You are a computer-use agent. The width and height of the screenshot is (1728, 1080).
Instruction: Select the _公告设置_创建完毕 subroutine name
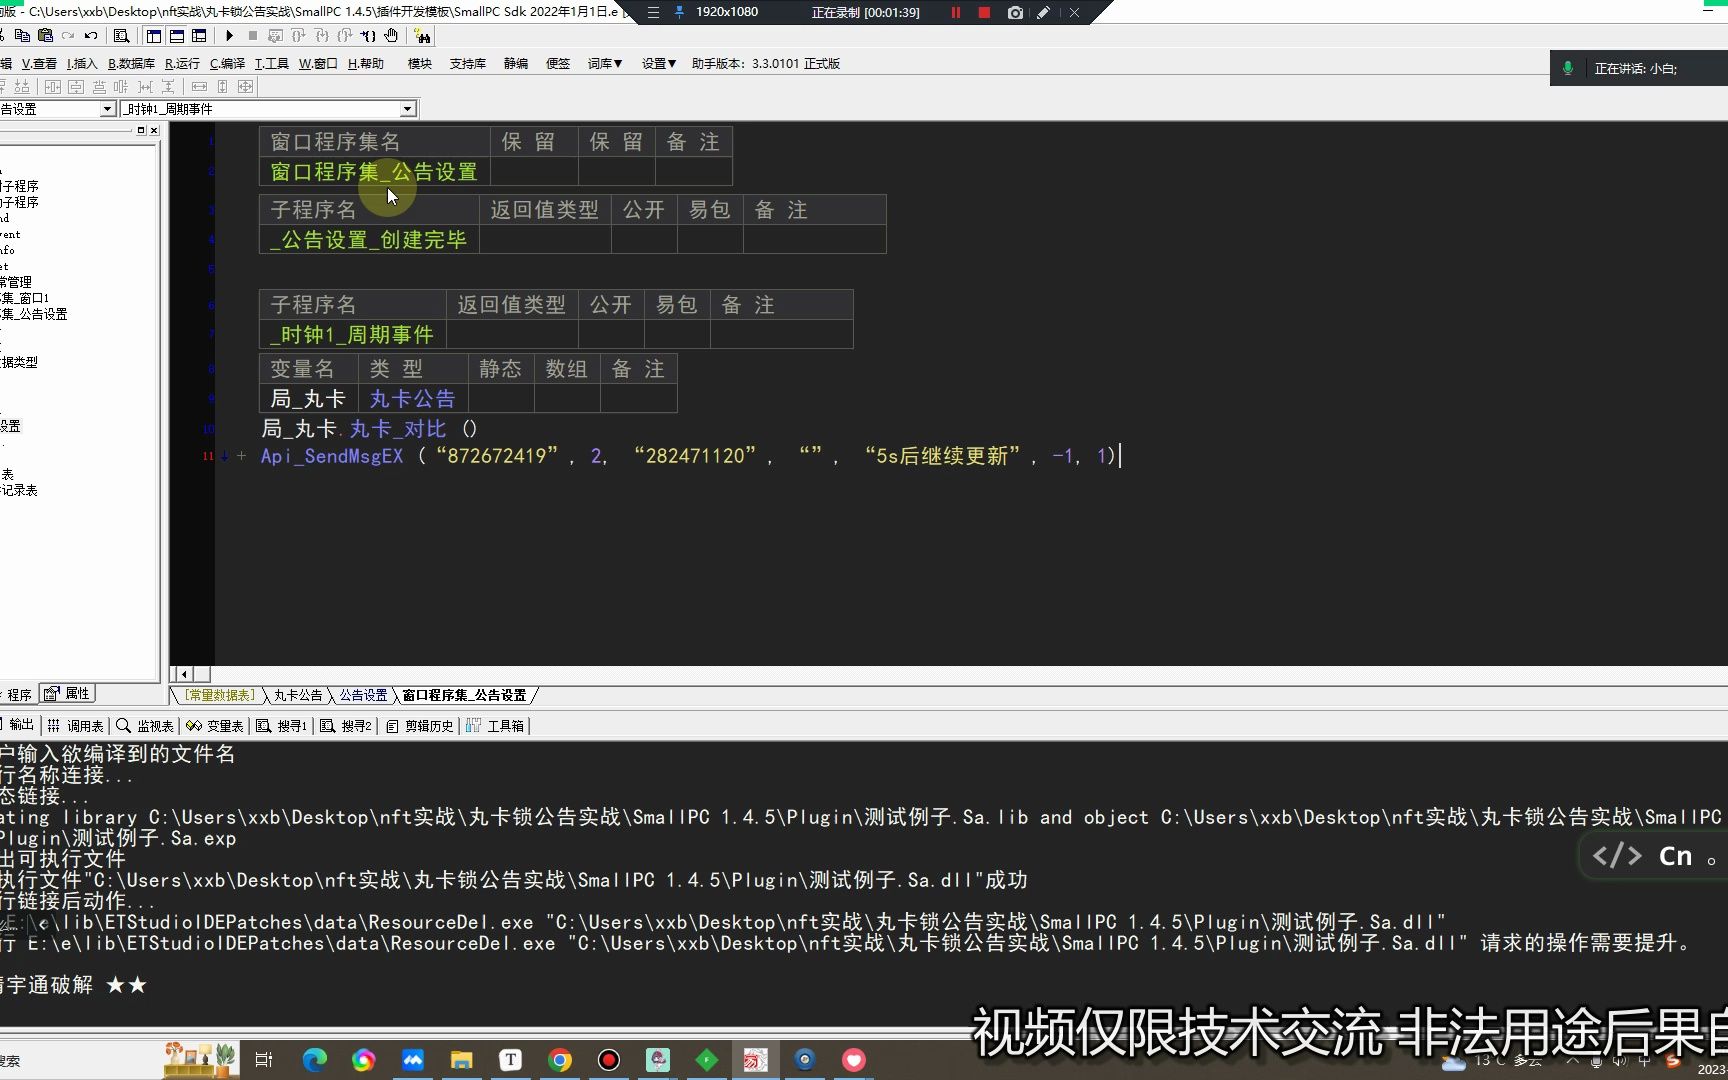click(x=369, y=240)
